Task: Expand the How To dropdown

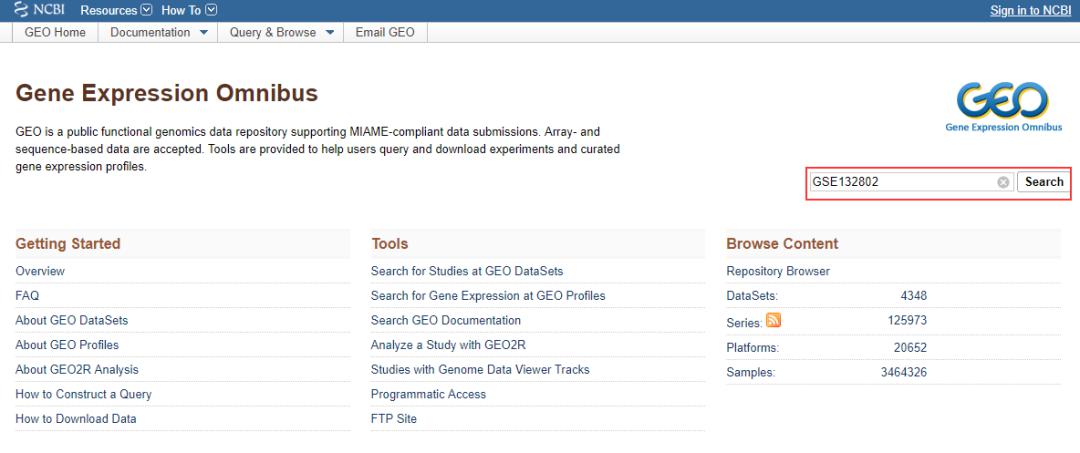Action: 189,10
